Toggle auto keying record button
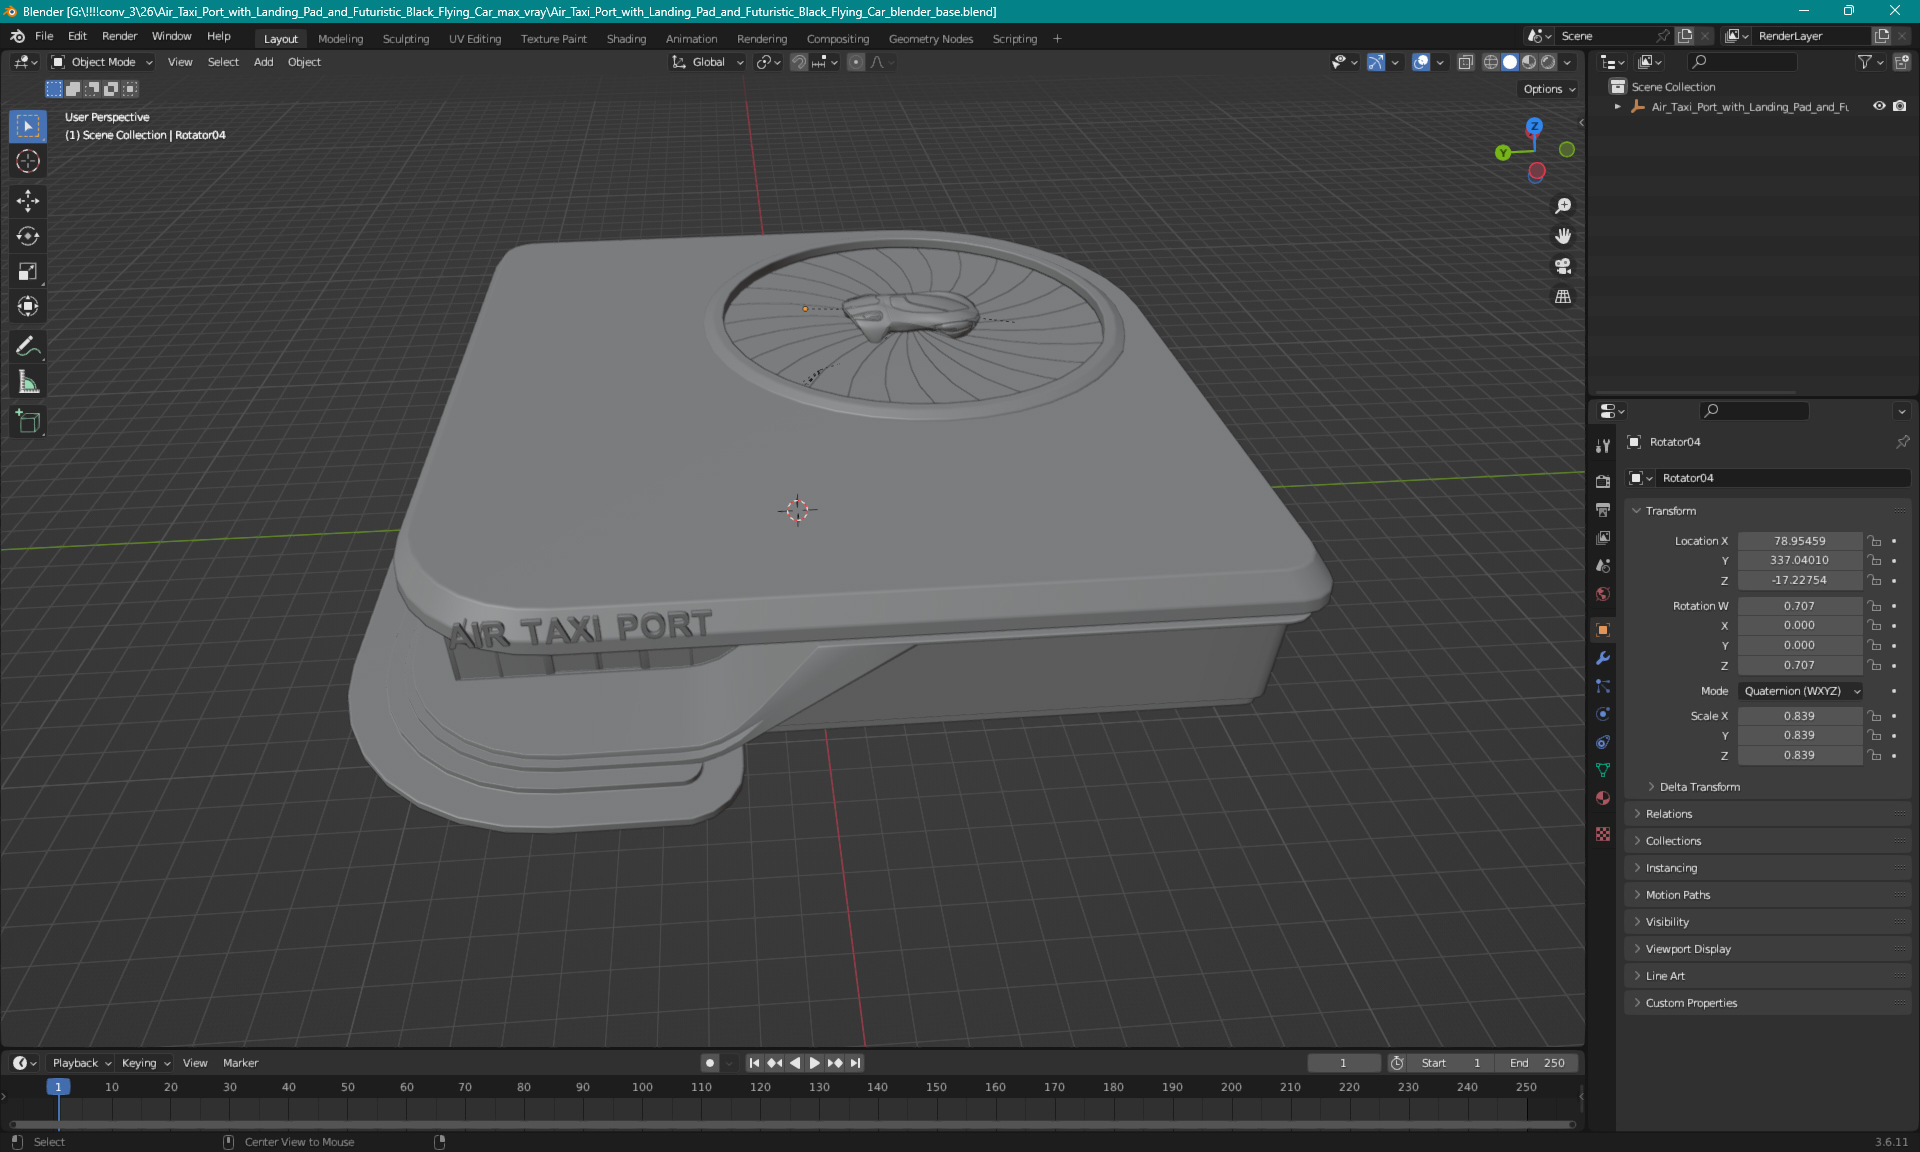 point(709,1063)
